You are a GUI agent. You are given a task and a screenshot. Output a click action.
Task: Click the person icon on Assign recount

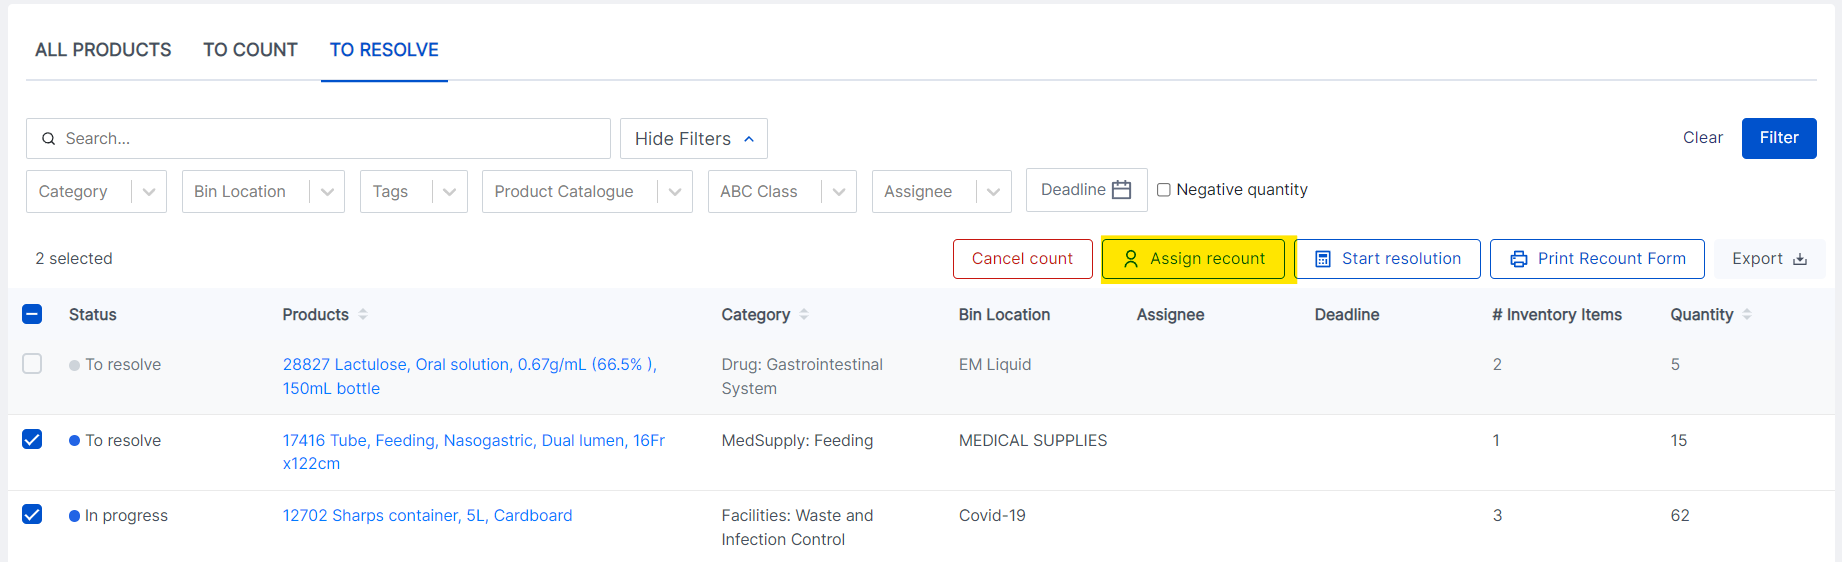point(1131,259)
